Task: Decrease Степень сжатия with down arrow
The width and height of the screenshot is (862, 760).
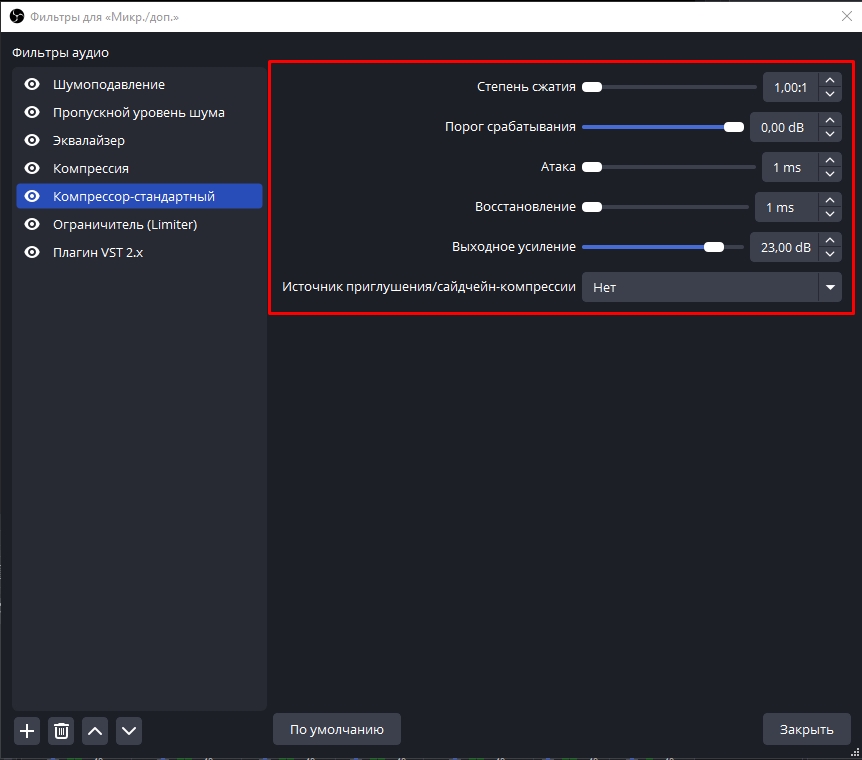Action: tap(830, 94)
